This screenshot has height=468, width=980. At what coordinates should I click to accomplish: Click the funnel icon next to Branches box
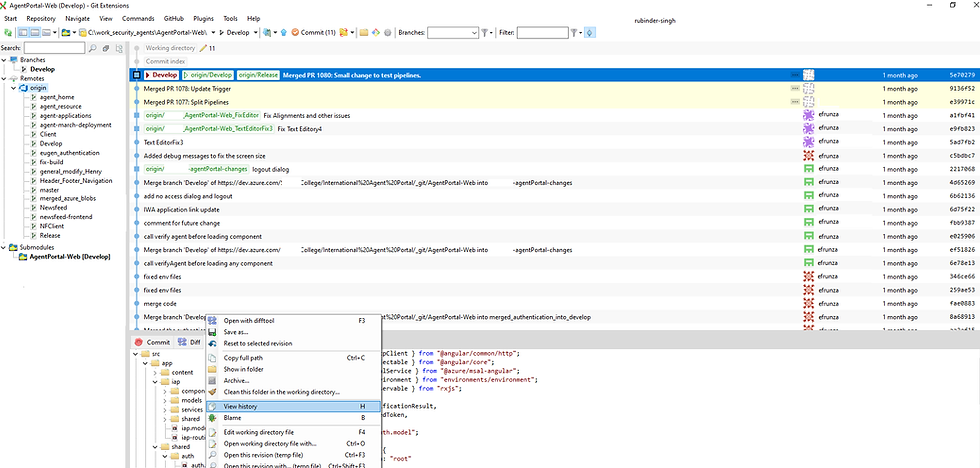[x=484, y=32]
